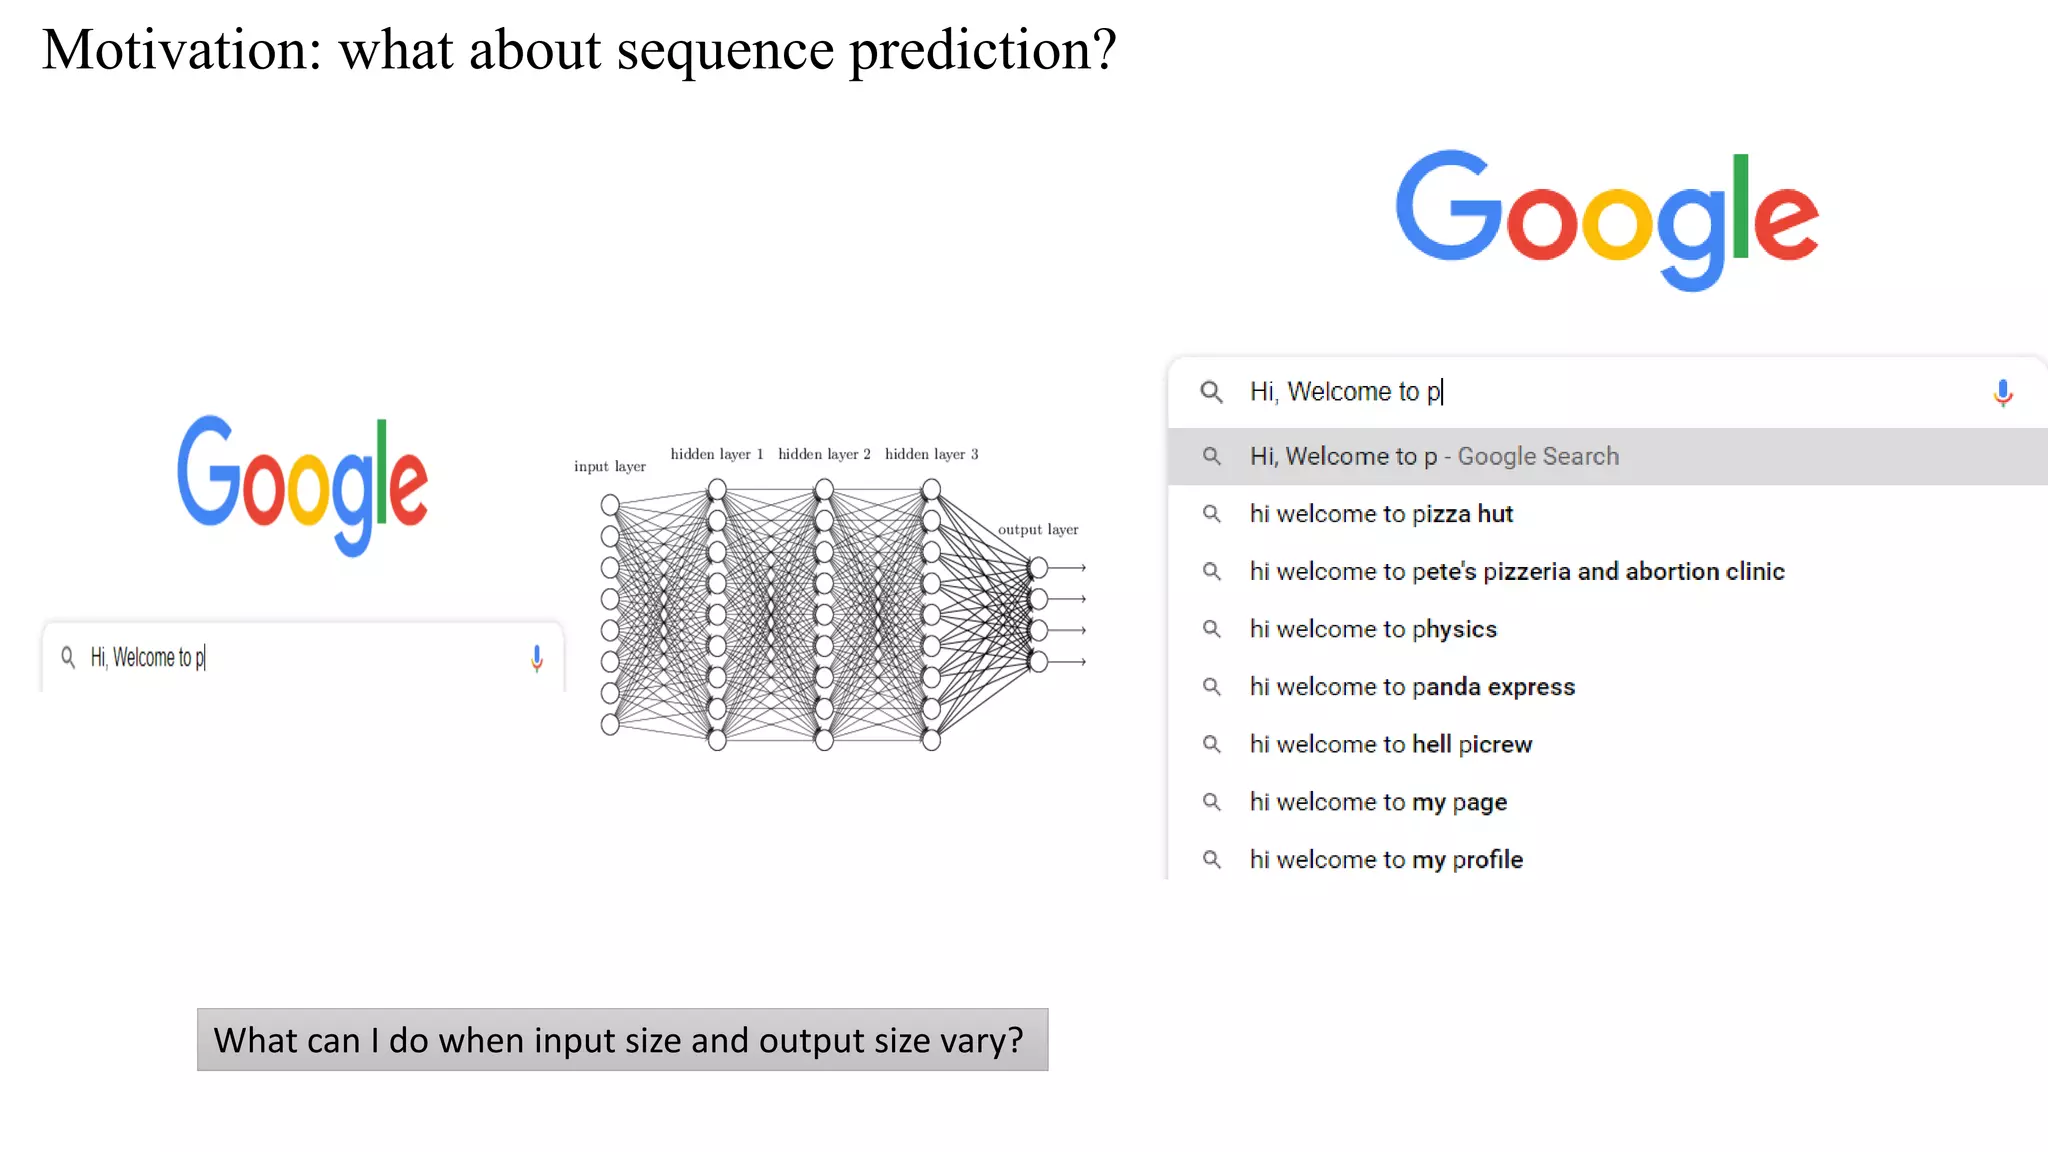This screenshot has width=2048, height=1152.
Task: Click search icon beside 'pizza hut' suggestion
Action: click(1211, 514)
